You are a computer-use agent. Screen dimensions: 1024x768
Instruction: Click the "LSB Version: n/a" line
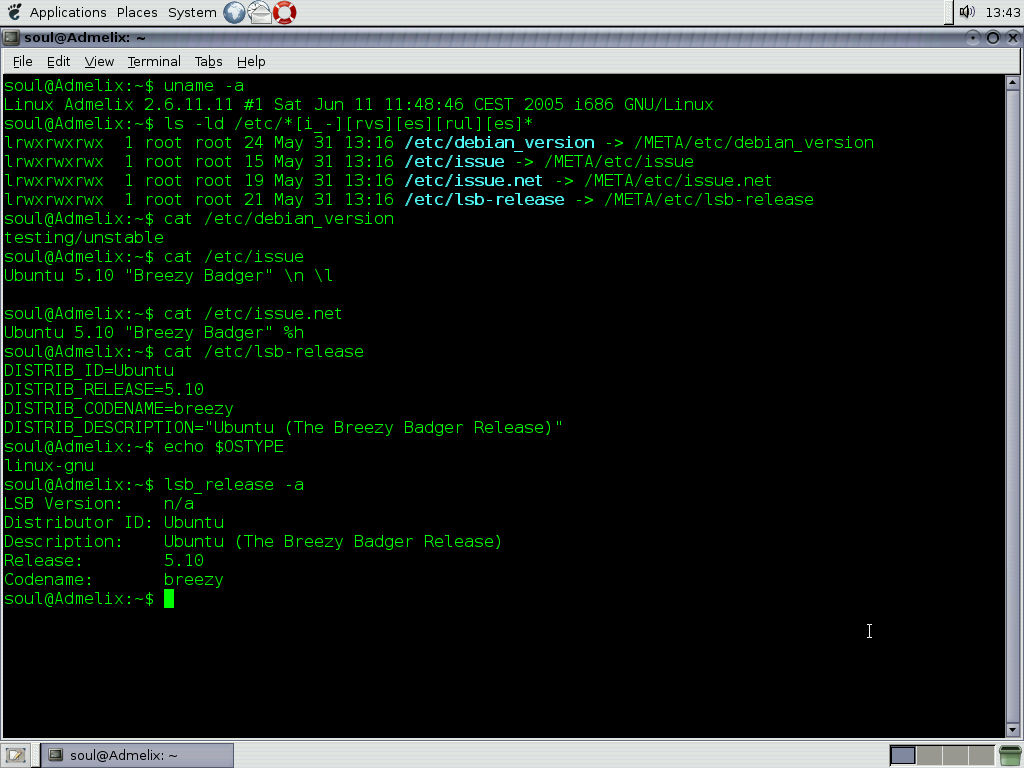click(x=99, y=503)
